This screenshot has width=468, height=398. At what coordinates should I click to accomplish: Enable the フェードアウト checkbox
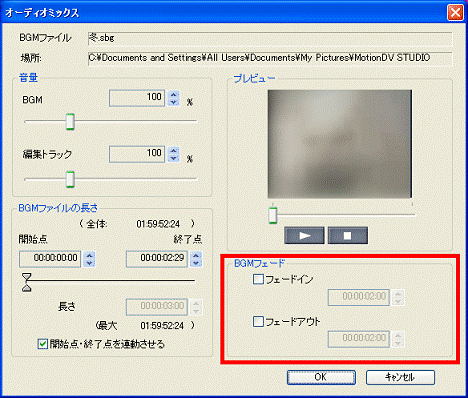(x=258, y=322)
